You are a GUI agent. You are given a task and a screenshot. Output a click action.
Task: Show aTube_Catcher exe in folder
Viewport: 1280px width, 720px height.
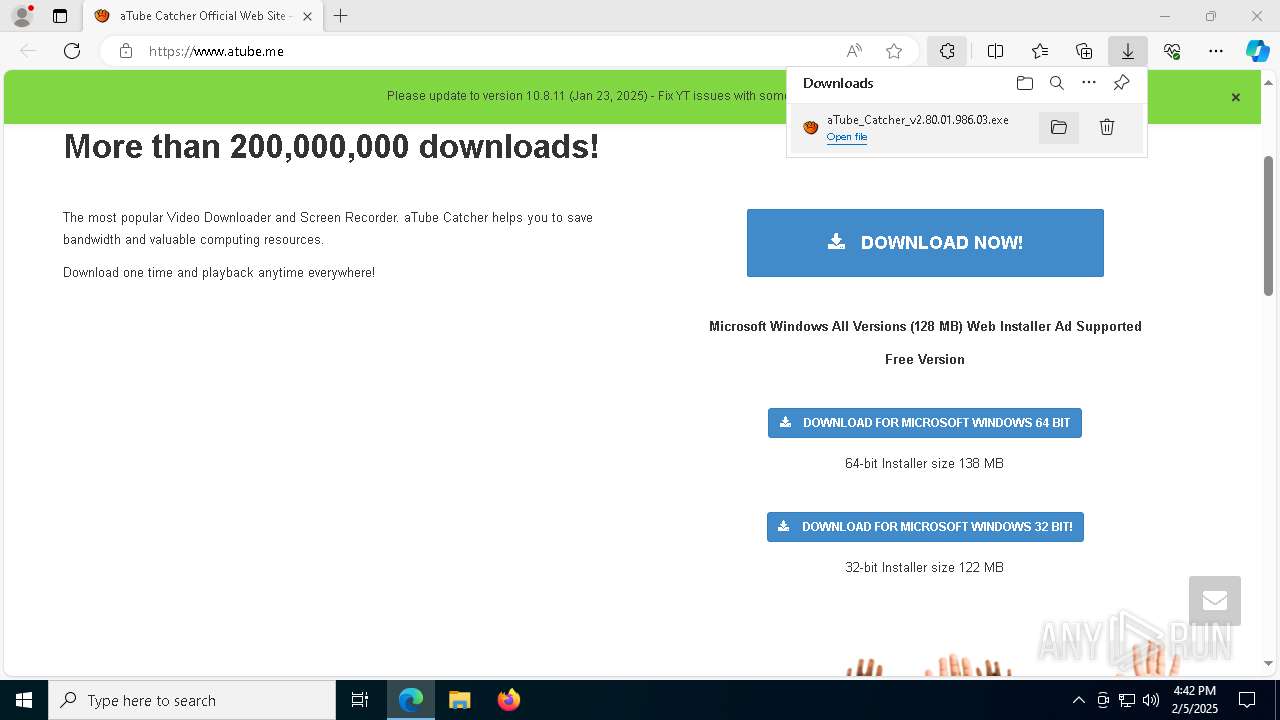point(1059,127)
